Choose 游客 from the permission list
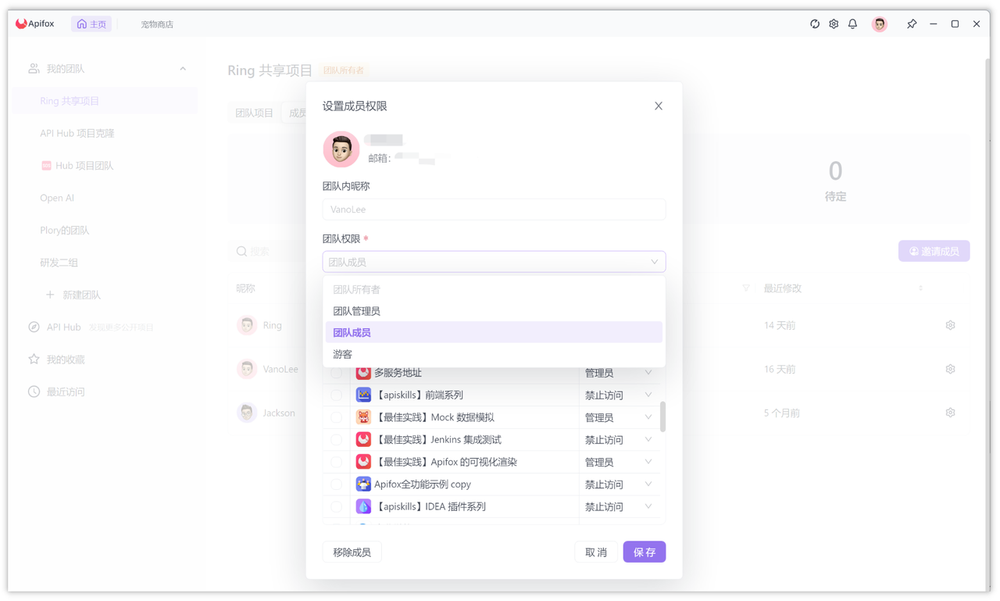Viewport: 1000px width, 601px height. (x=343, y=354)
